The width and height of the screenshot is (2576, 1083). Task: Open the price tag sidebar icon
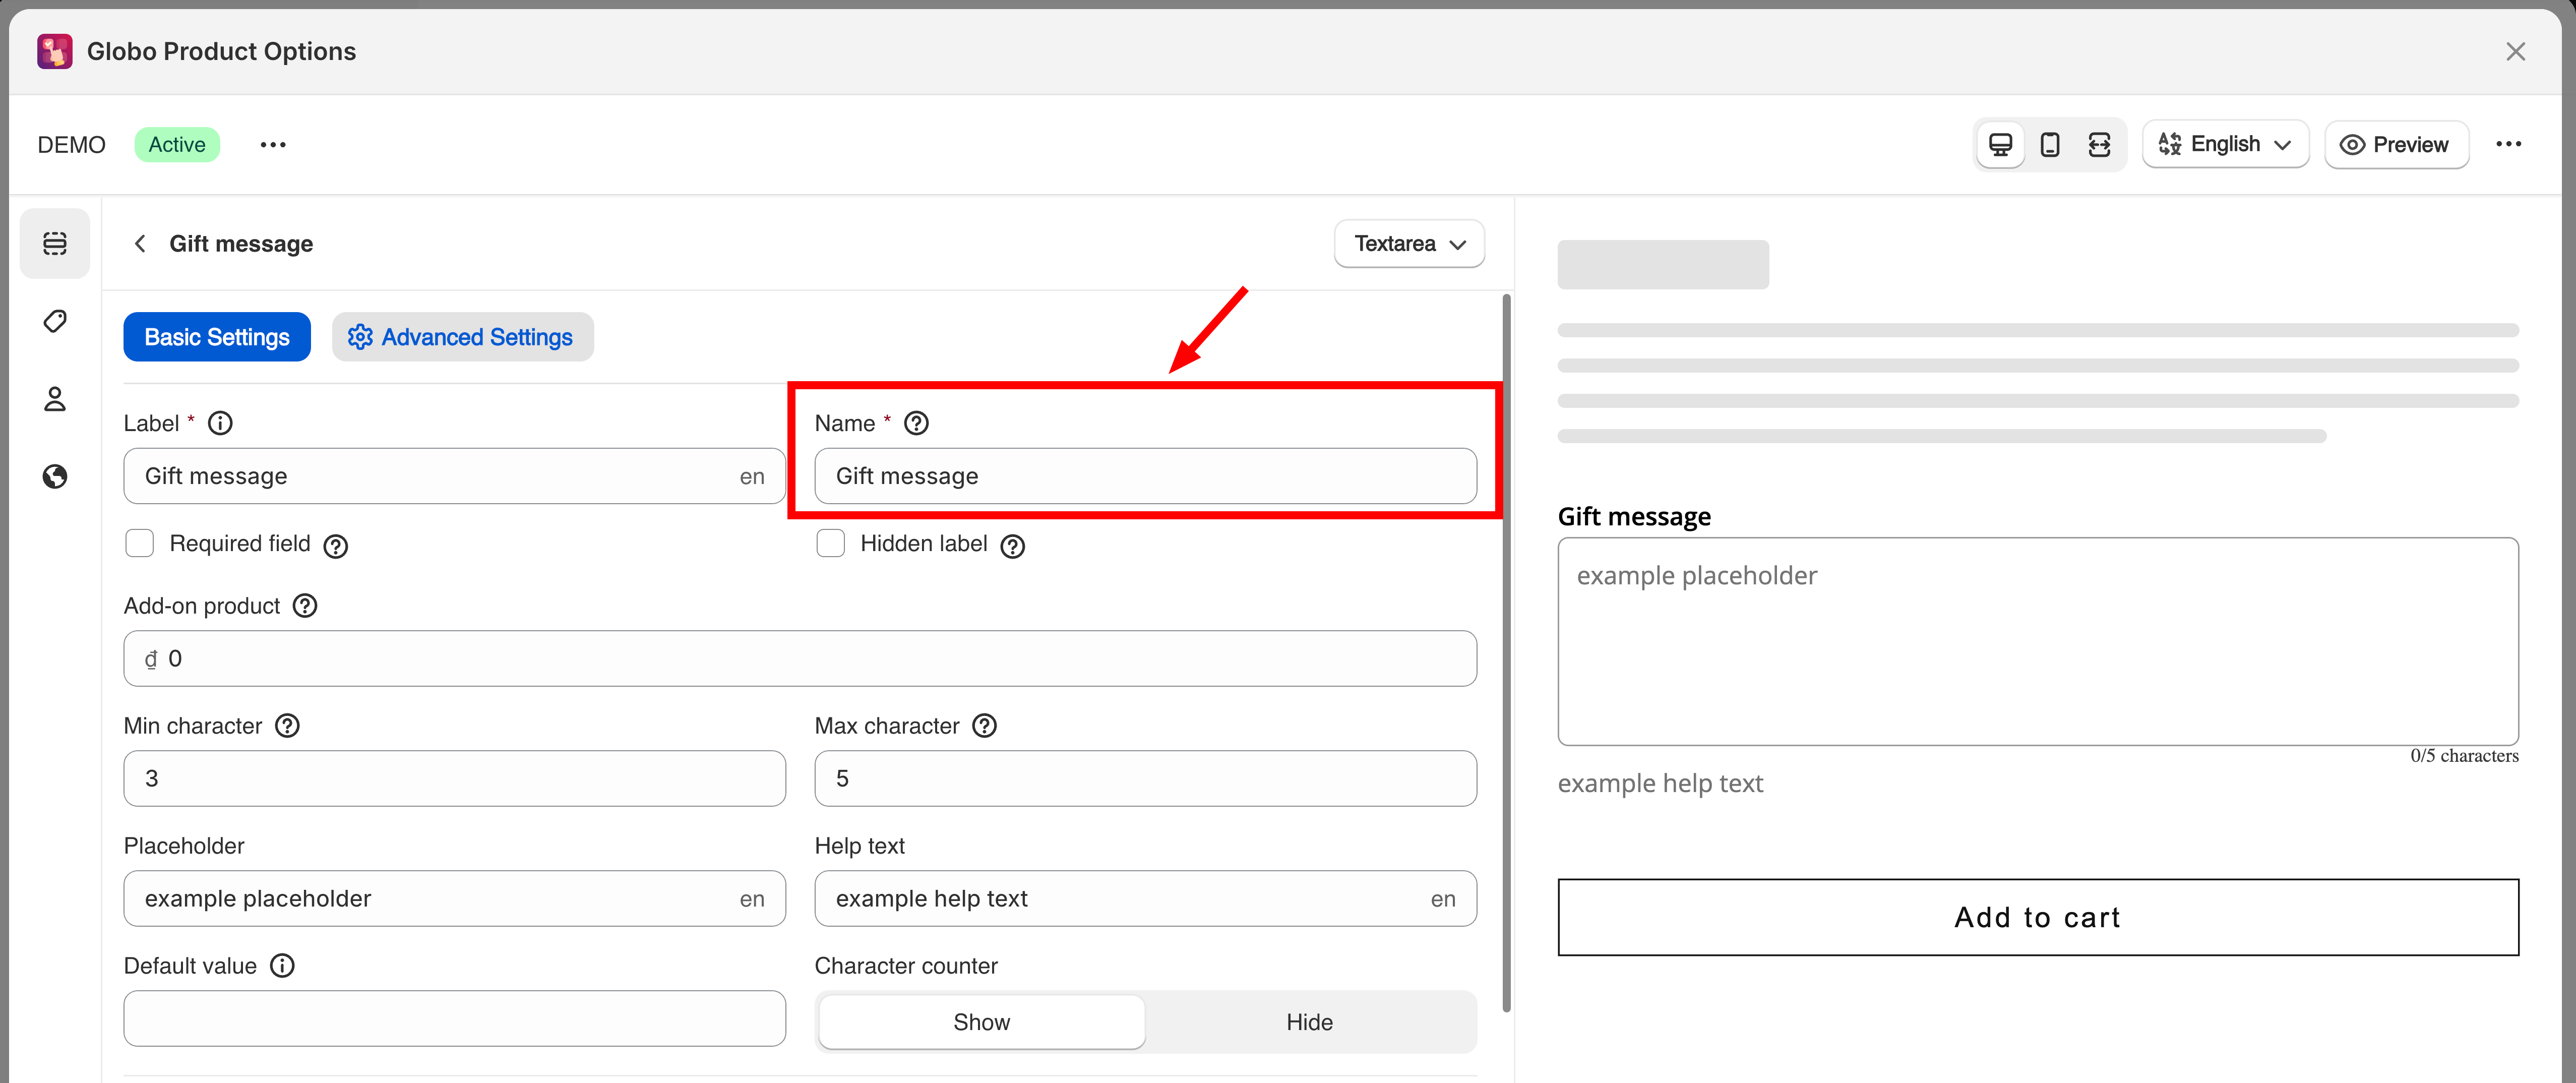click(55, 321)
